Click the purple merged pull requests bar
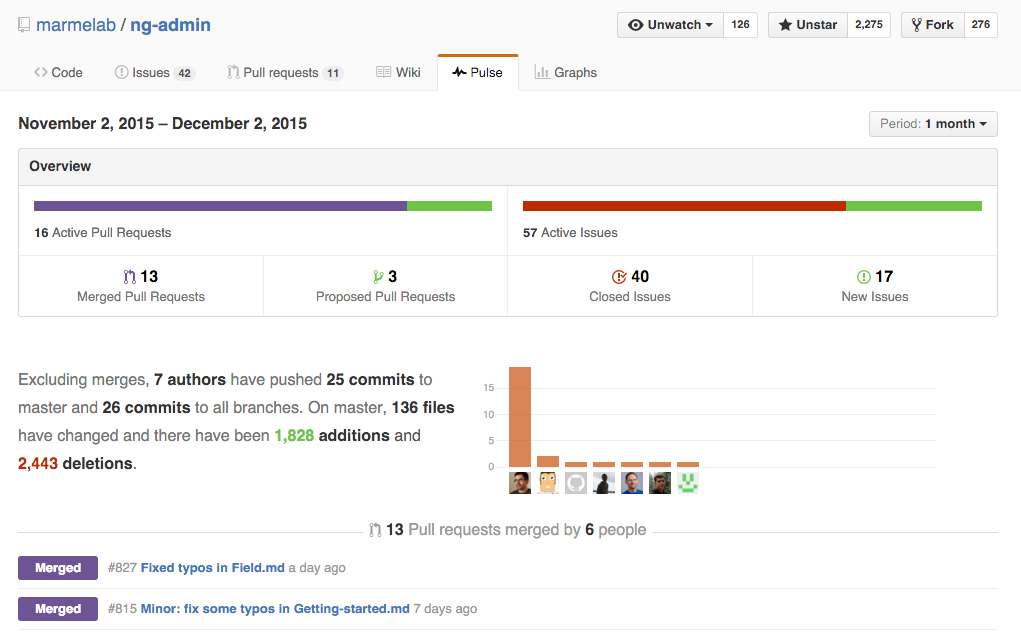This screenshot has height=638, width=1021. coord(220,206)
